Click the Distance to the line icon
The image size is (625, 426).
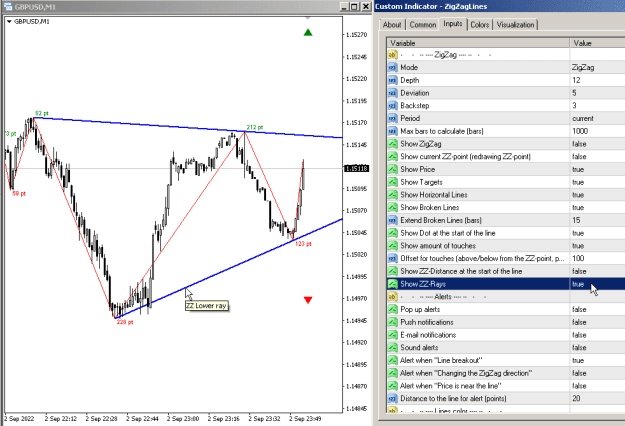[393, 399]
